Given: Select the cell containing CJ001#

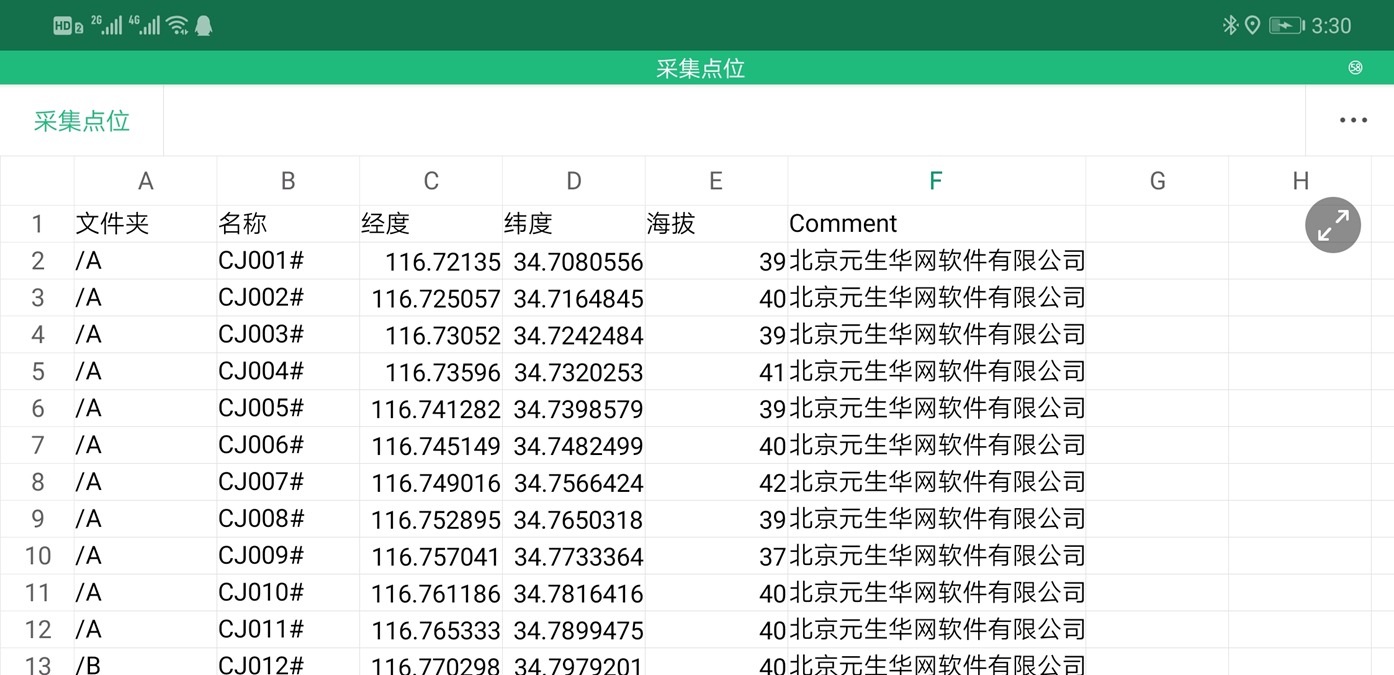Looking at the screenshot, I should 288,261.
